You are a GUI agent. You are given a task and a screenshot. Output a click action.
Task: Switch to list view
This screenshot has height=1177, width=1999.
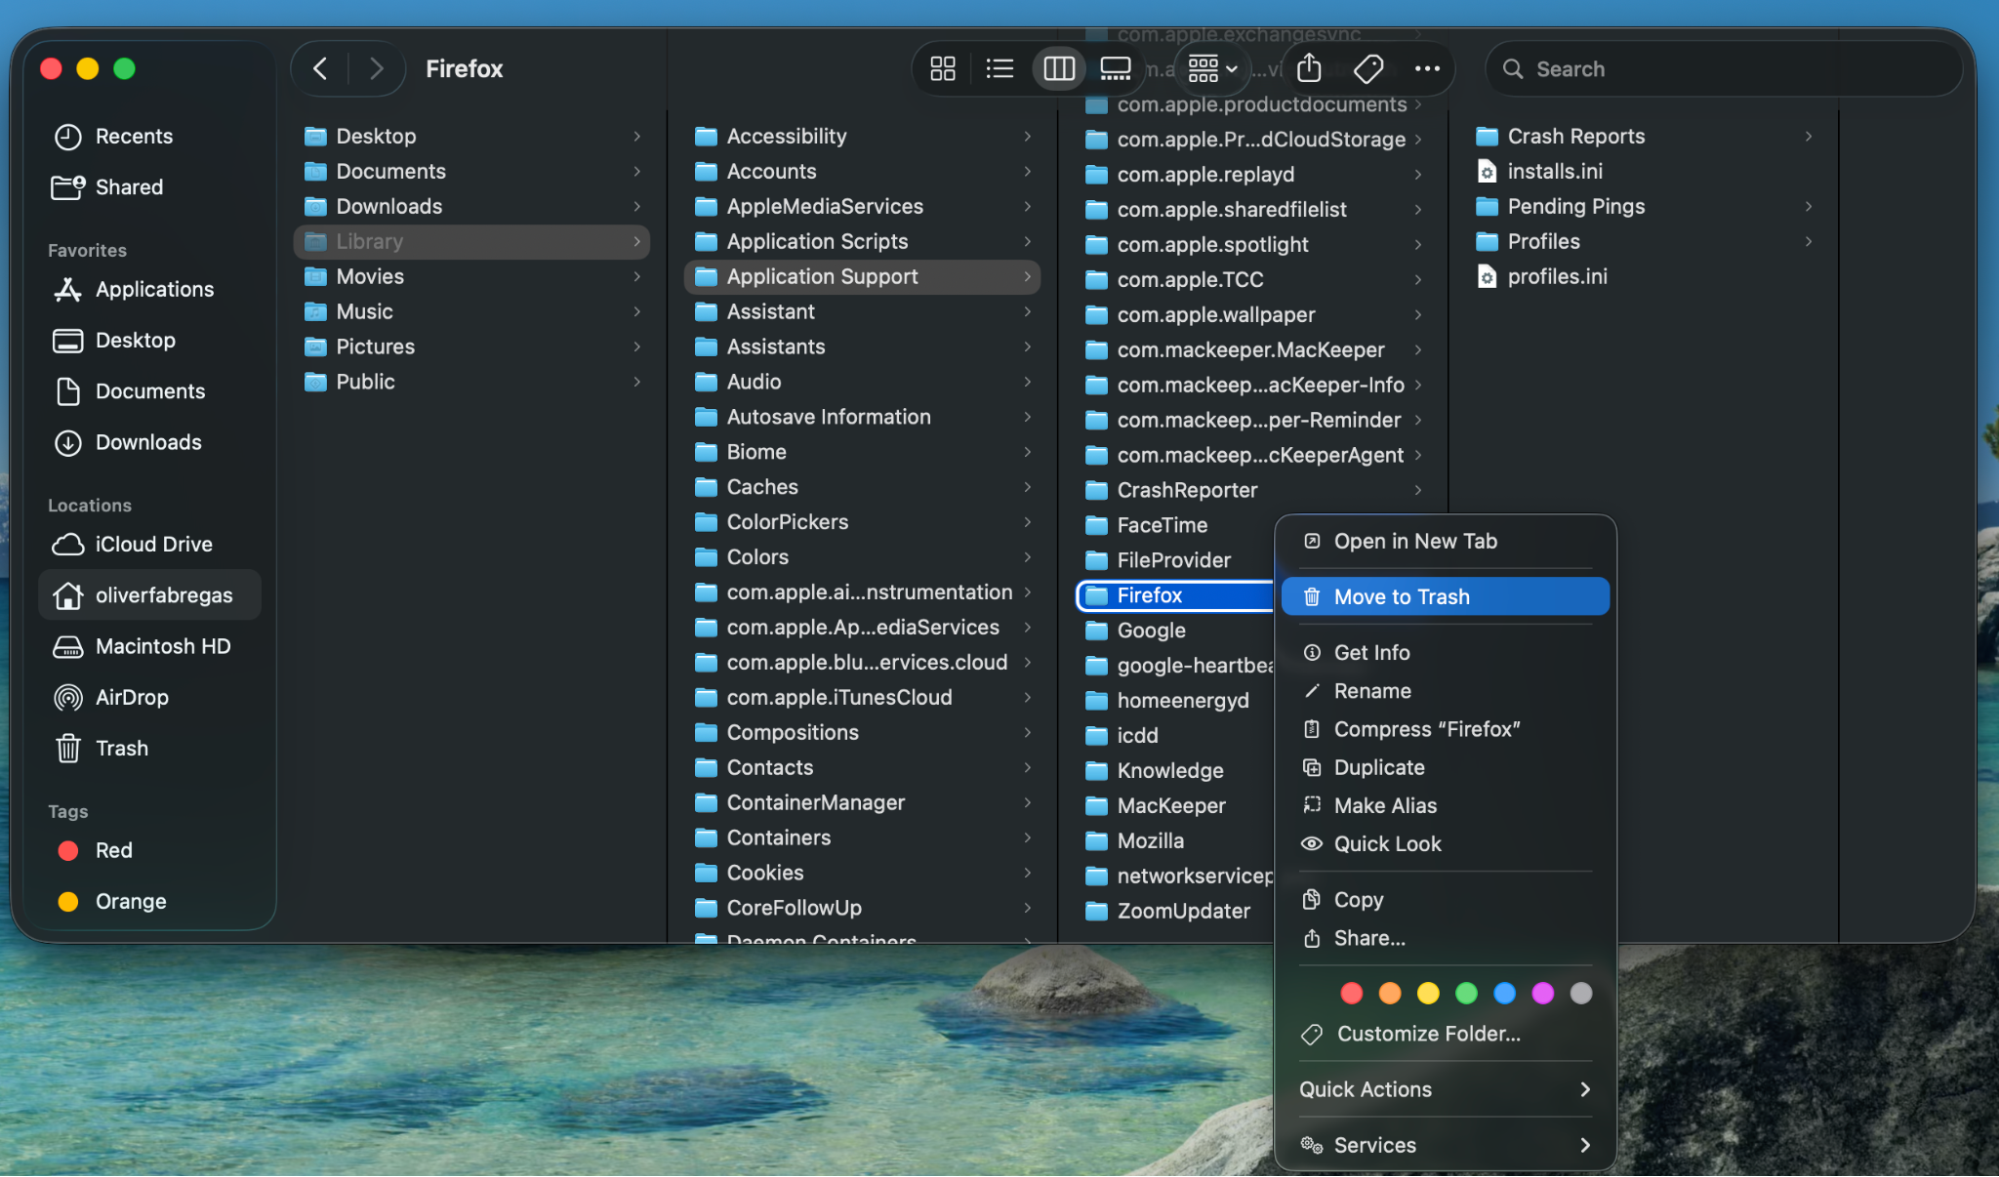click(999, 68)
